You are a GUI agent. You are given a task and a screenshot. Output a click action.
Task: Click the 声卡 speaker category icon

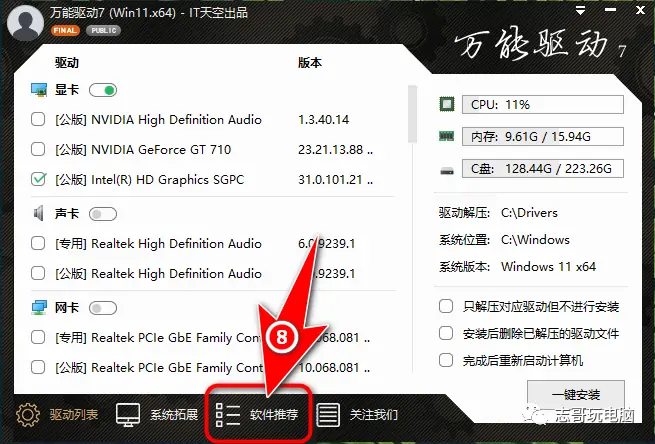(x=39, y=213)
